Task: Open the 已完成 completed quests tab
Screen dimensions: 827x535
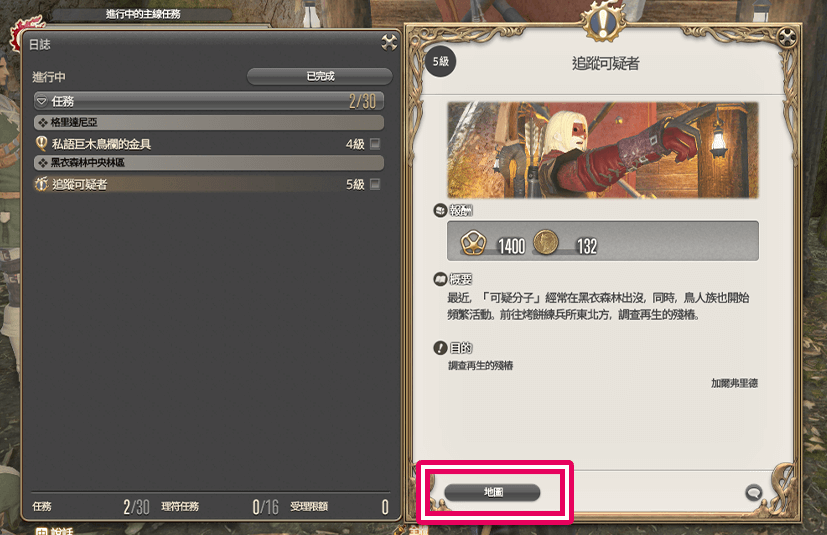Action: tap(320, 77)
